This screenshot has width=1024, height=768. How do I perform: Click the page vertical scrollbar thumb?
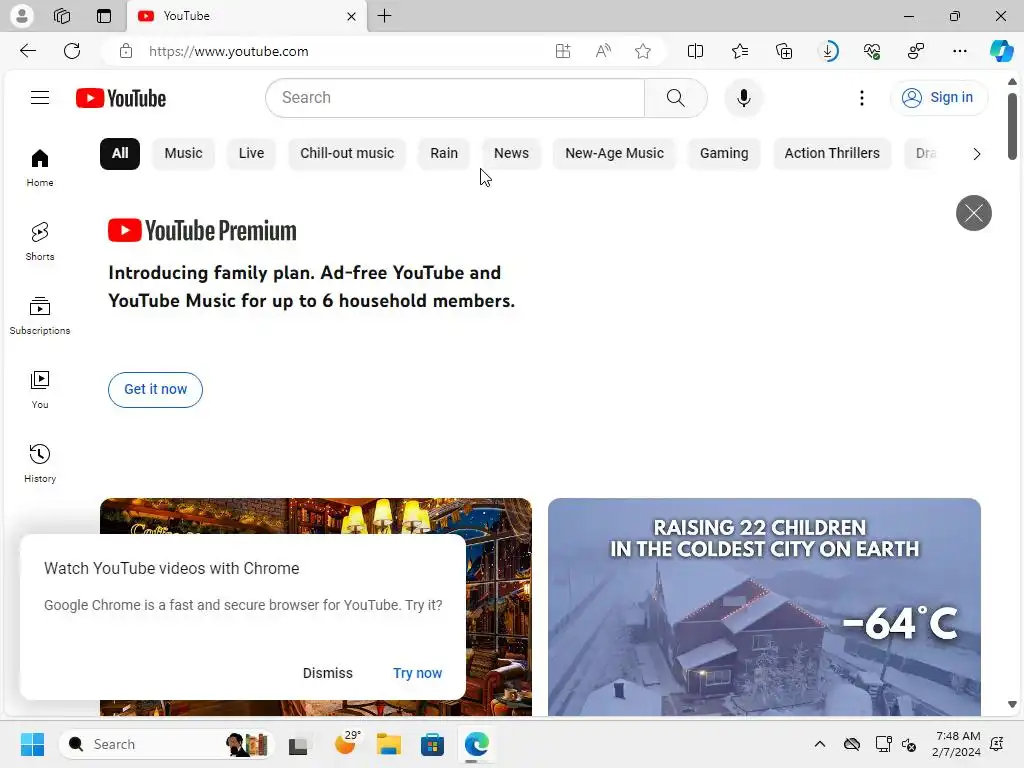click(1012, 126)
